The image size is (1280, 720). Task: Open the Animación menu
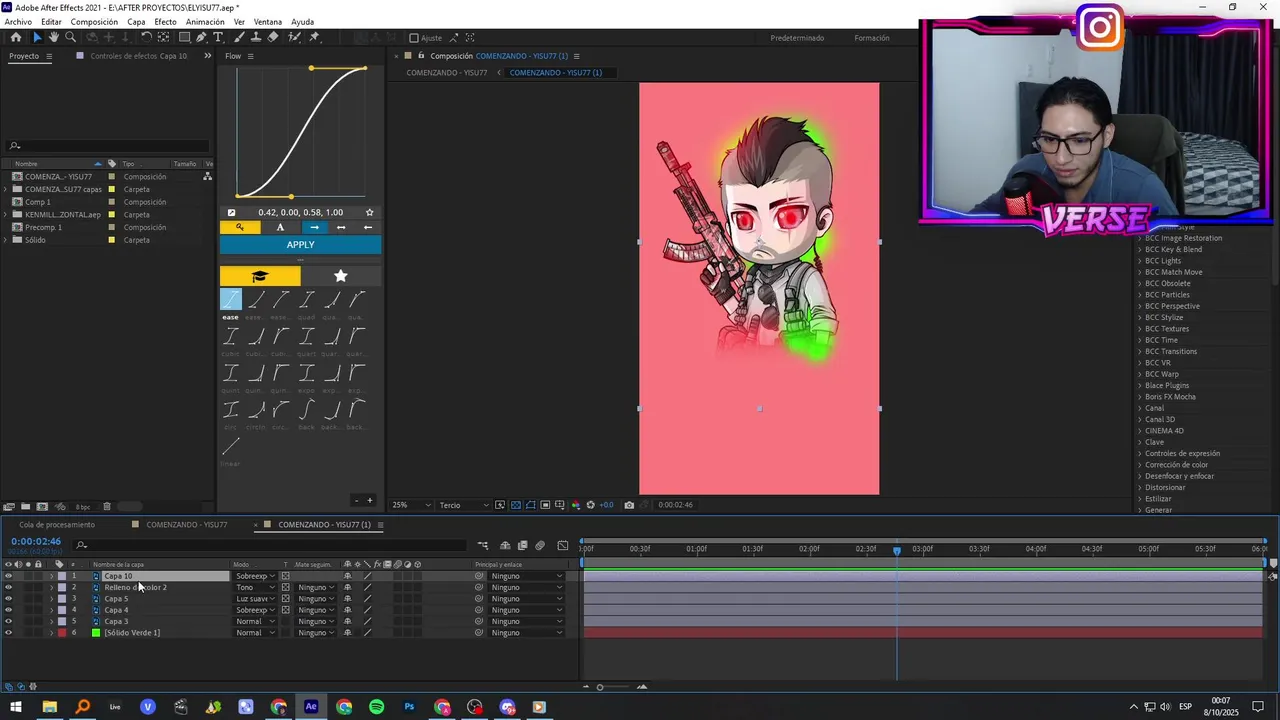point(205,22)
